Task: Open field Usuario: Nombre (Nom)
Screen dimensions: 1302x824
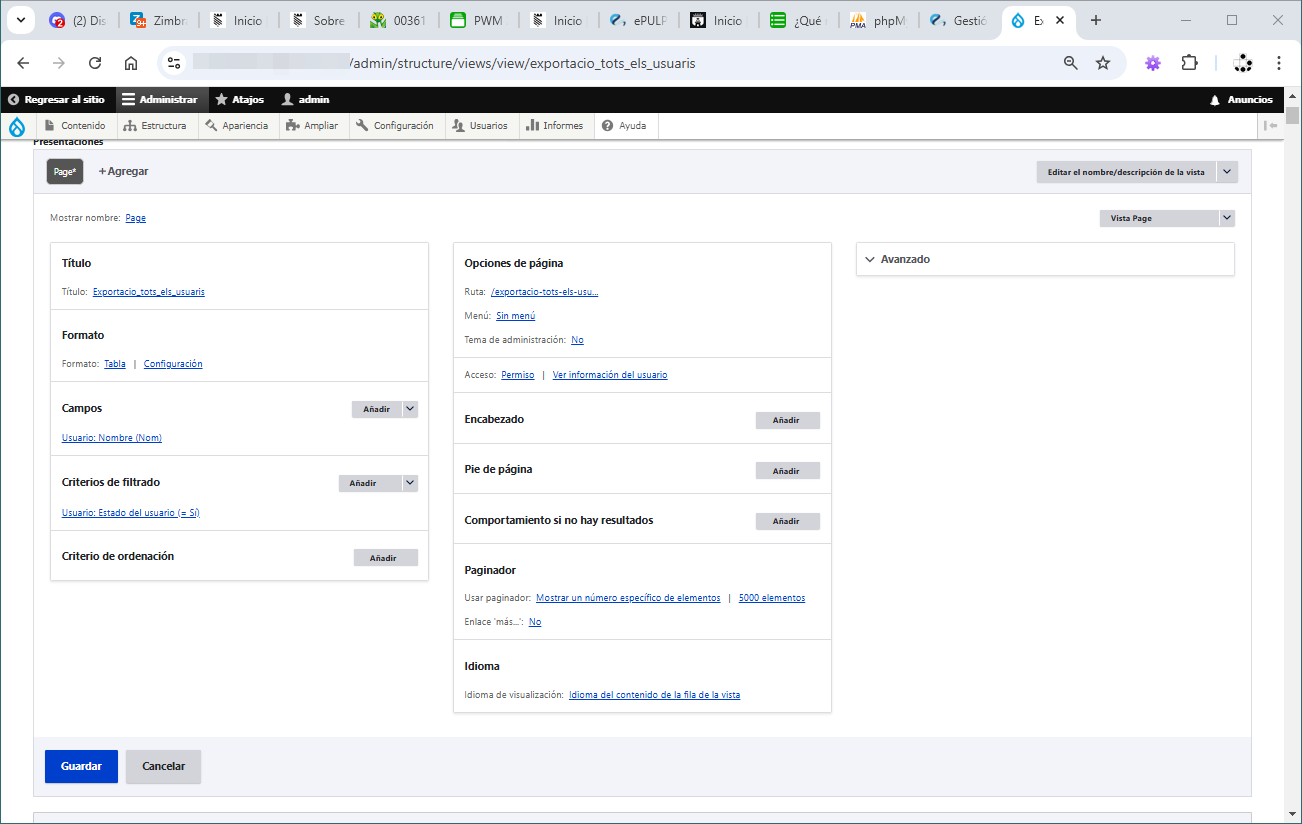Action: [112, 438]
